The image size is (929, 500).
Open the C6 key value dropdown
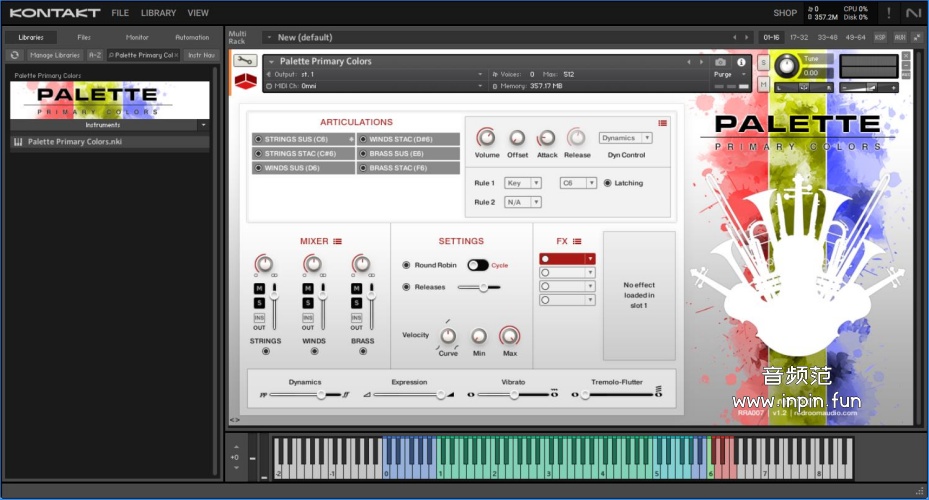(x=578, y=183)
